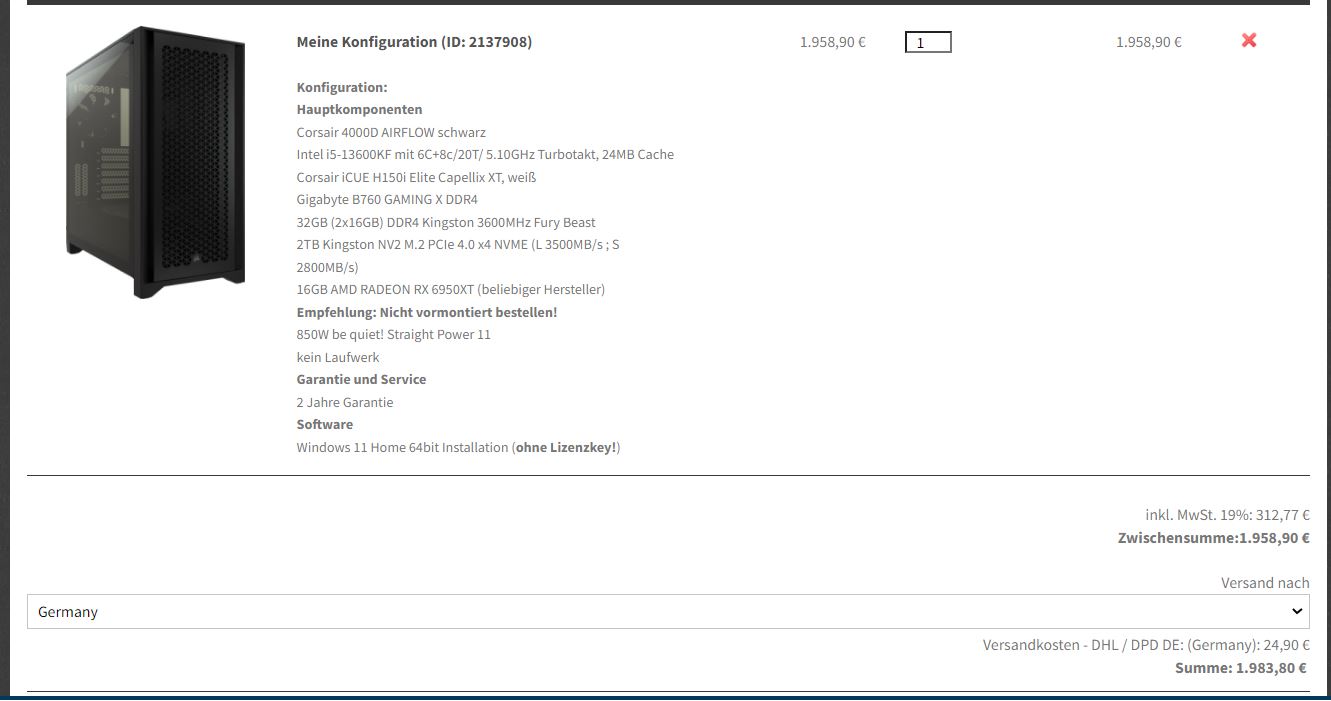Click the Software heading

[325, 424]
